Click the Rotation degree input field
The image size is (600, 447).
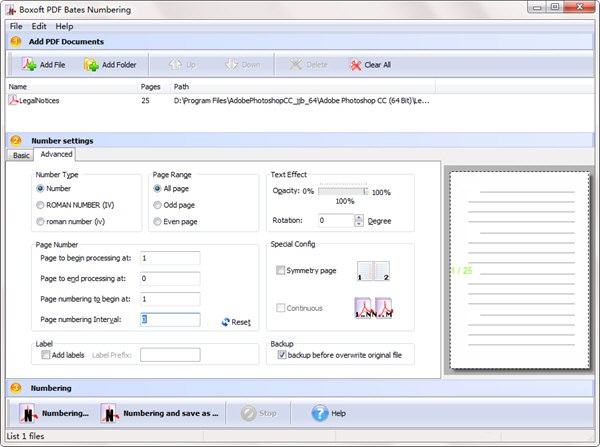[x=336, y=220]
